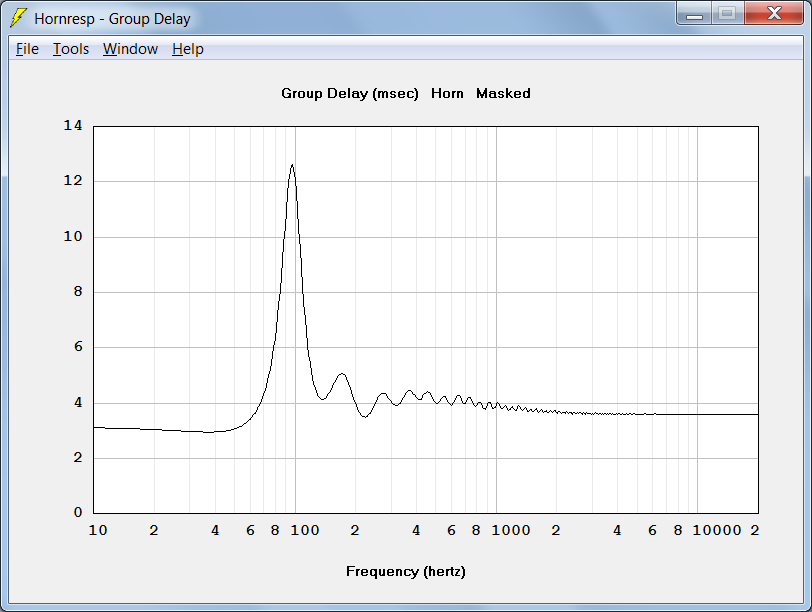Open the Window menu
The height and width of the screenshot is (612, 812).
(x=130, y=49)
